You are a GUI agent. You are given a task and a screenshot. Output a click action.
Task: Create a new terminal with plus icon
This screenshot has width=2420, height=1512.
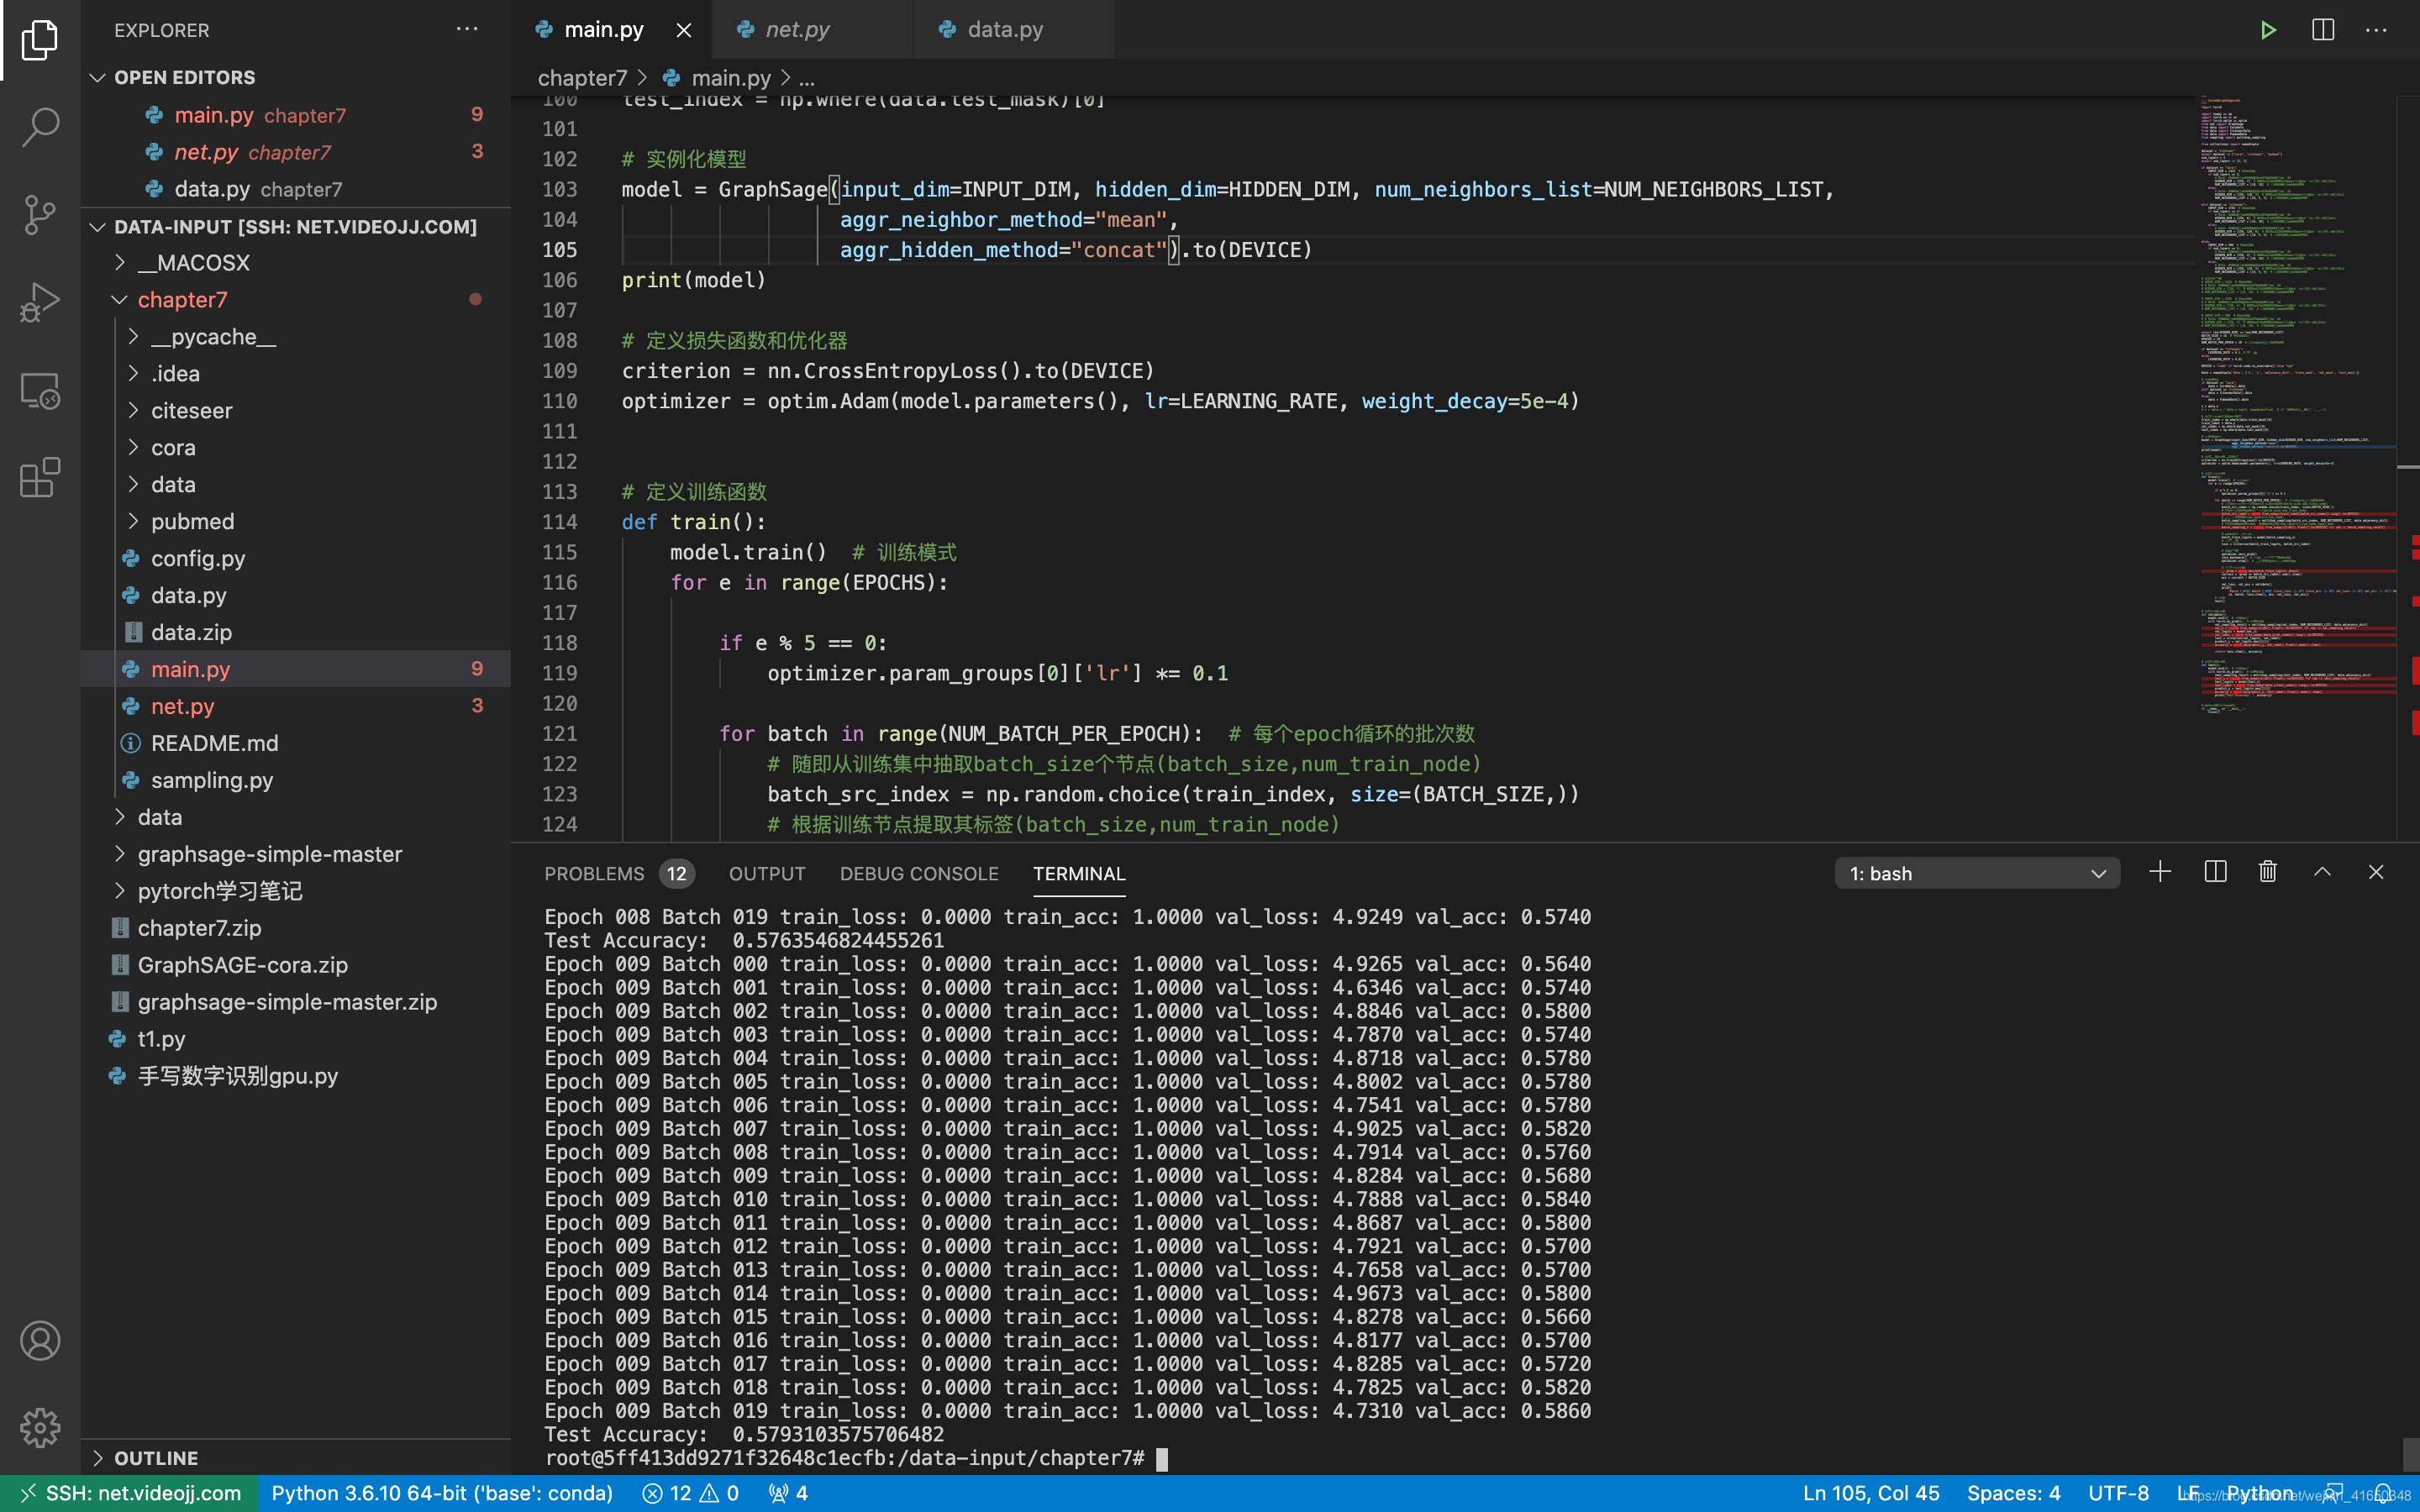[2159, 872]
